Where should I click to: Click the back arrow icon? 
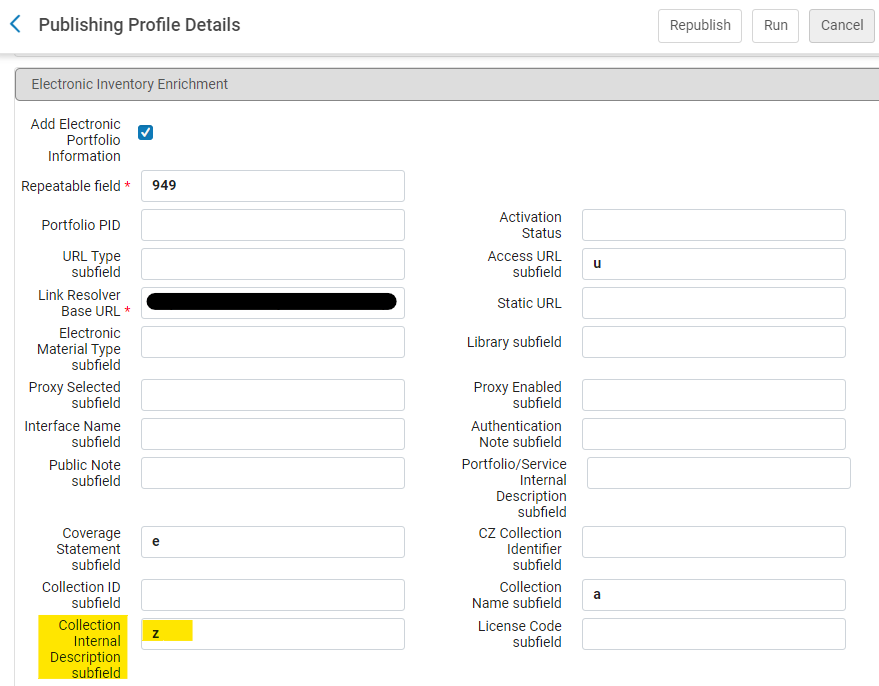point(15,24)
